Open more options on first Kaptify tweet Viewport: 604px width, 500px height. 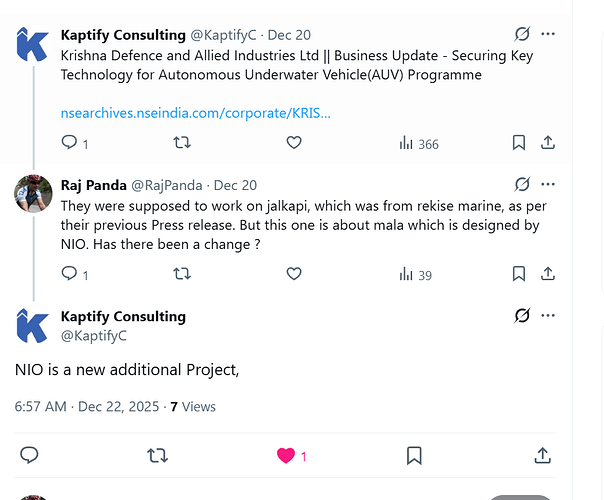[x=548, y=34]
